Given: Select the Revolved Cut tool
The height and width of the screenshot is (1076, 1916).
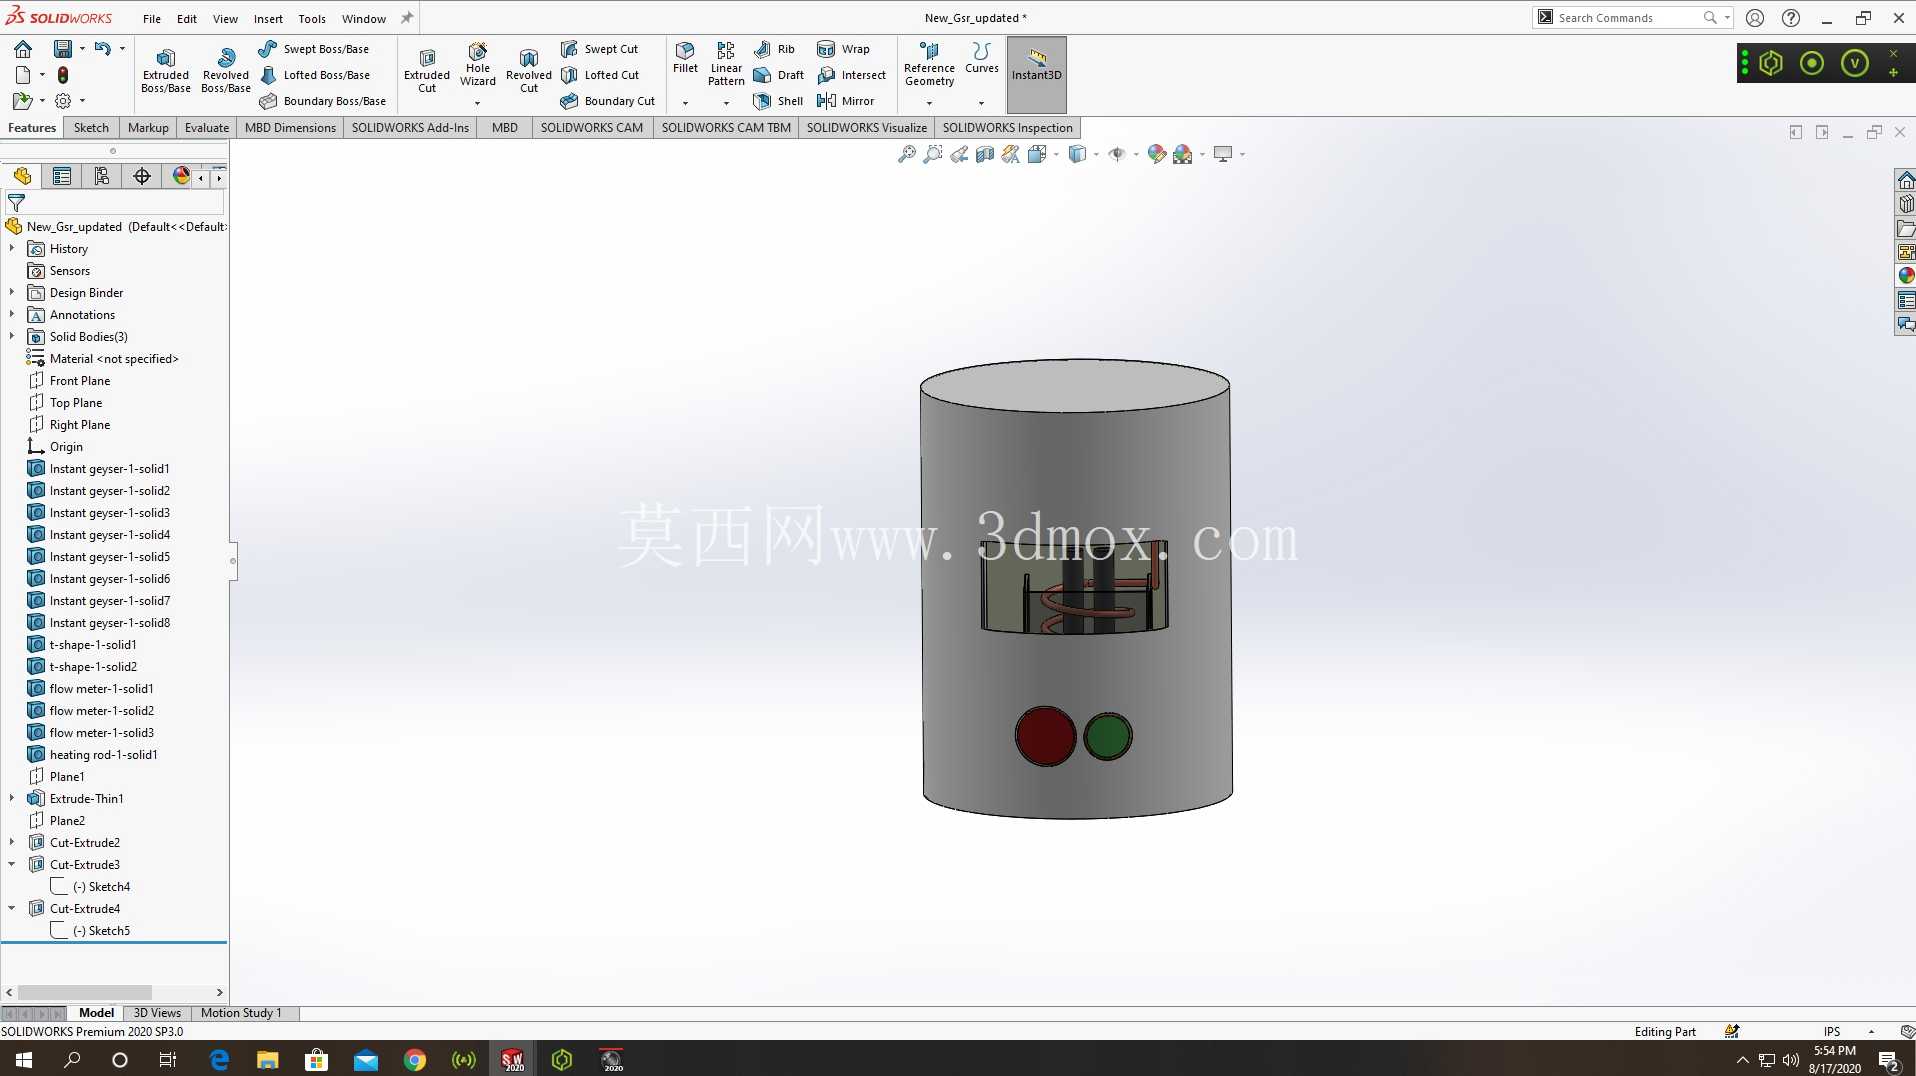Looking at the screenshot, I should click(x=529, y=70).
